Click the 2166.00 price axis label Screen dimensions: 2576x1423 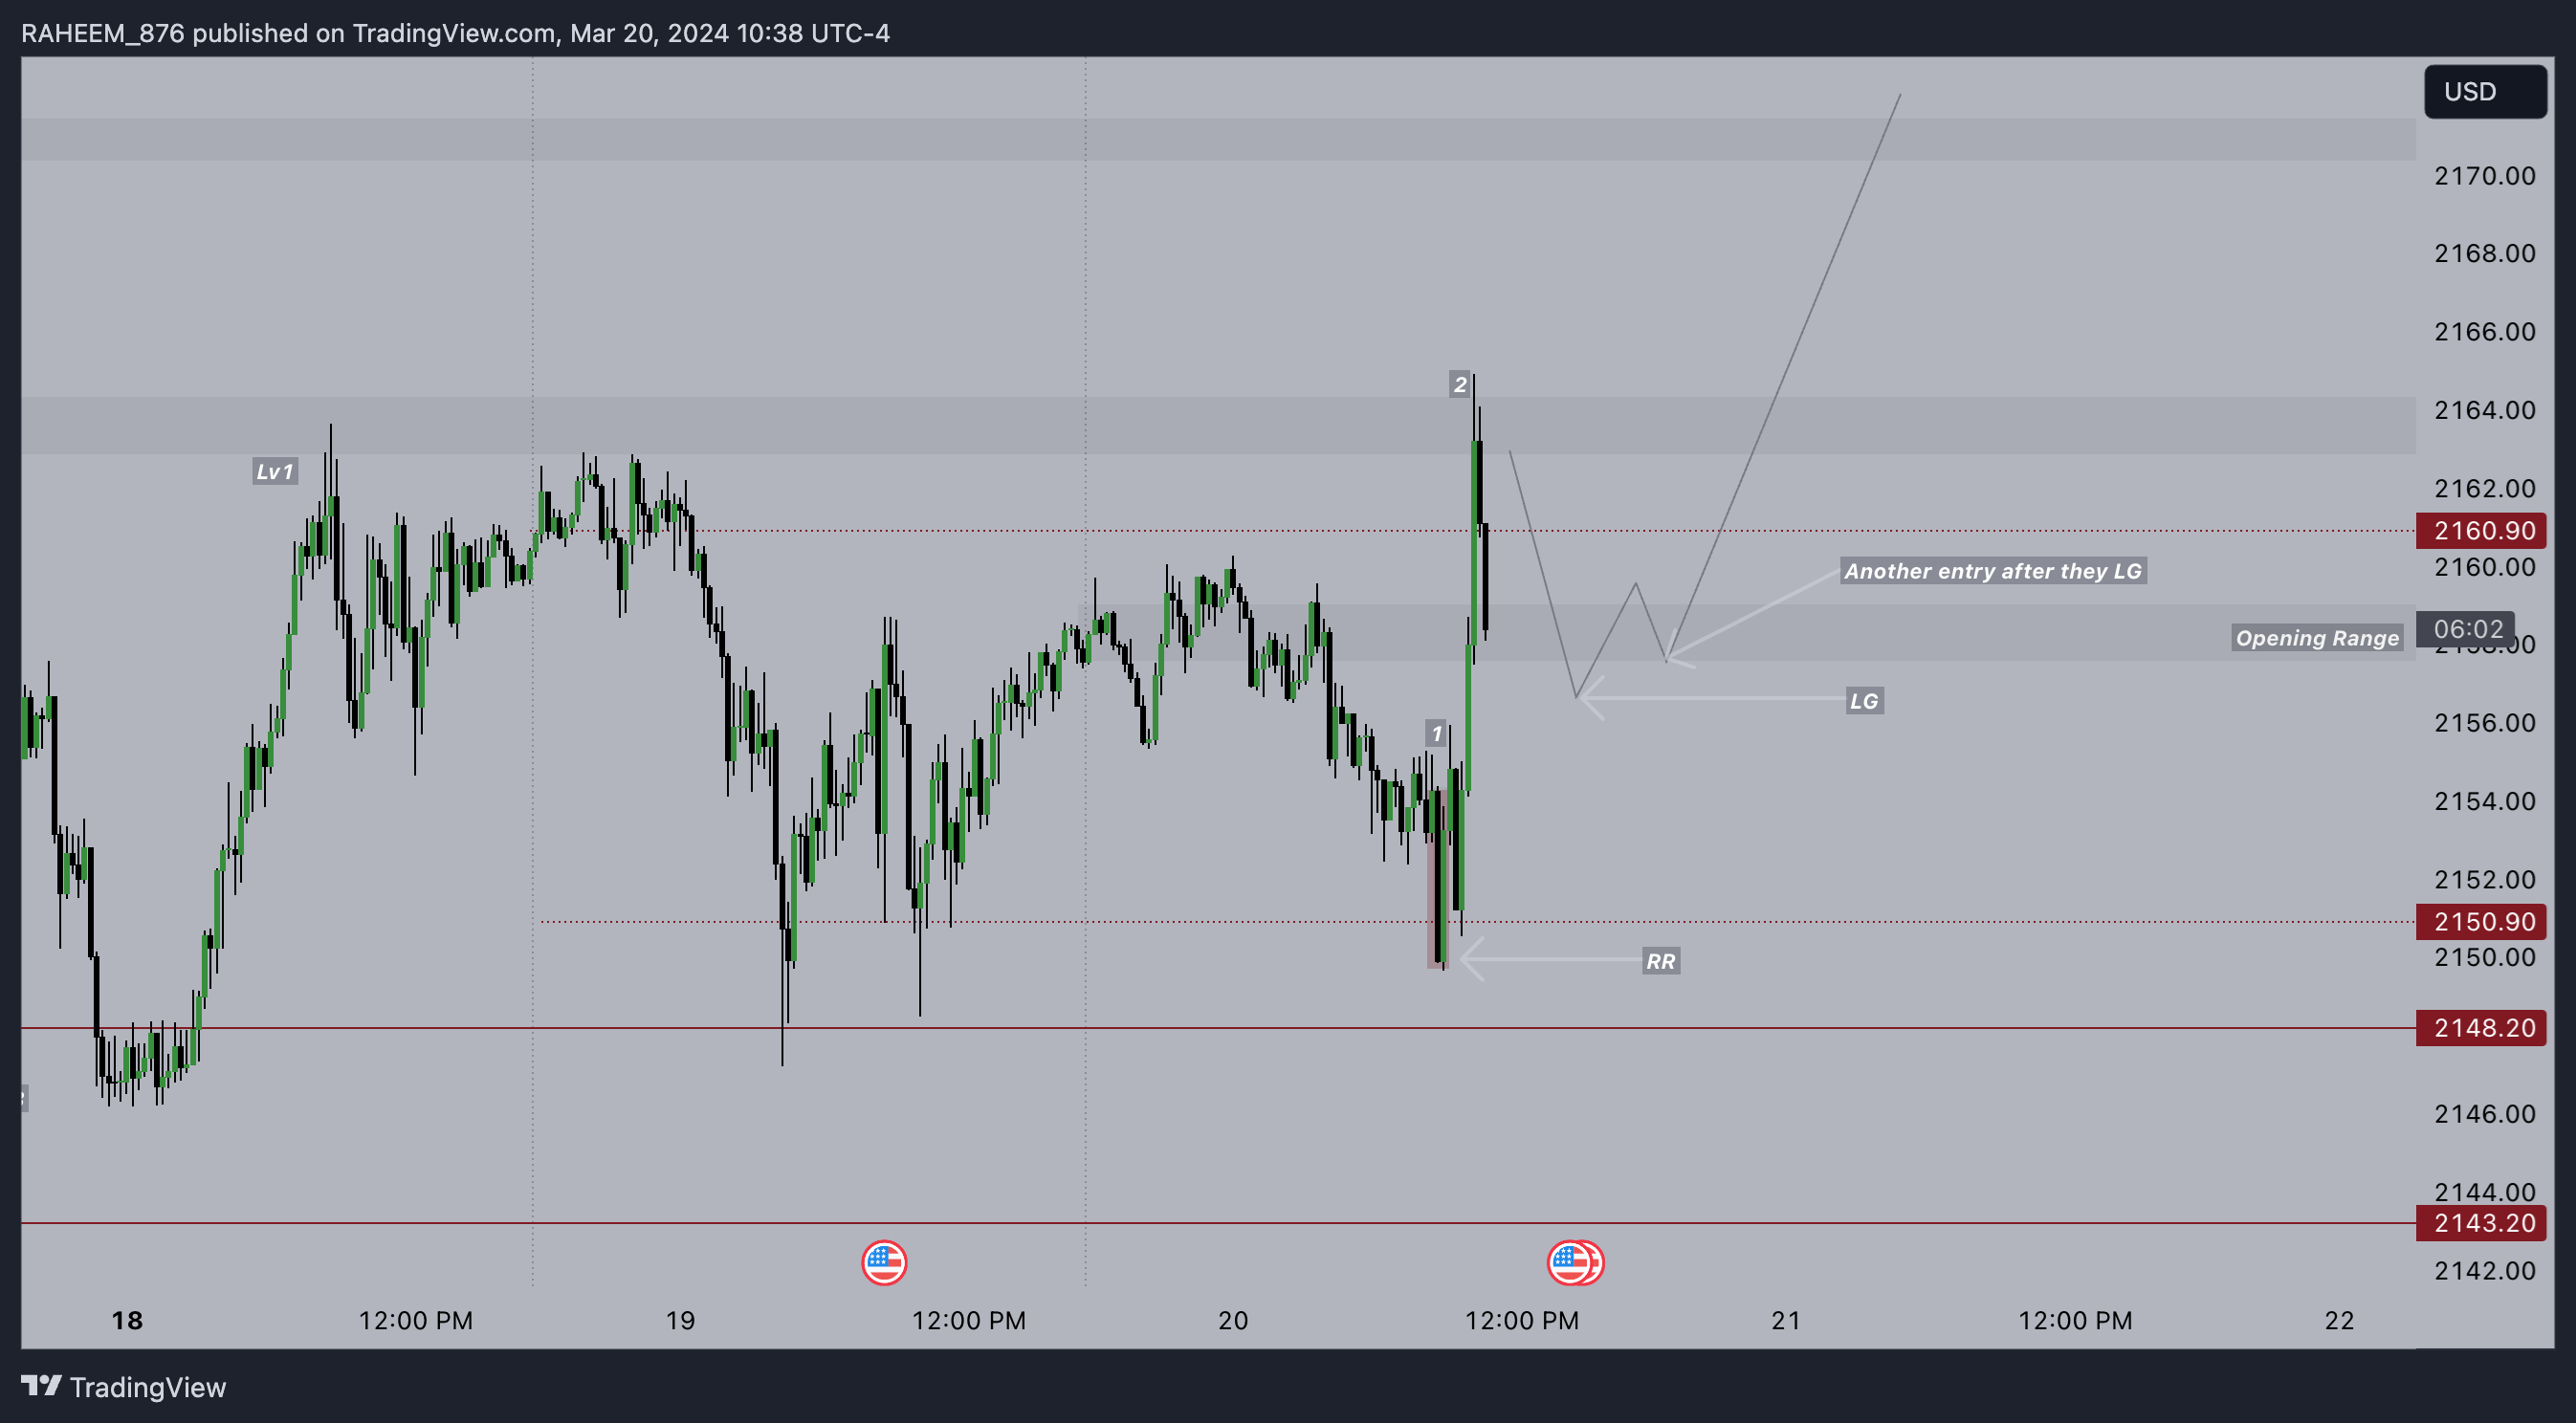point(2484,331)
